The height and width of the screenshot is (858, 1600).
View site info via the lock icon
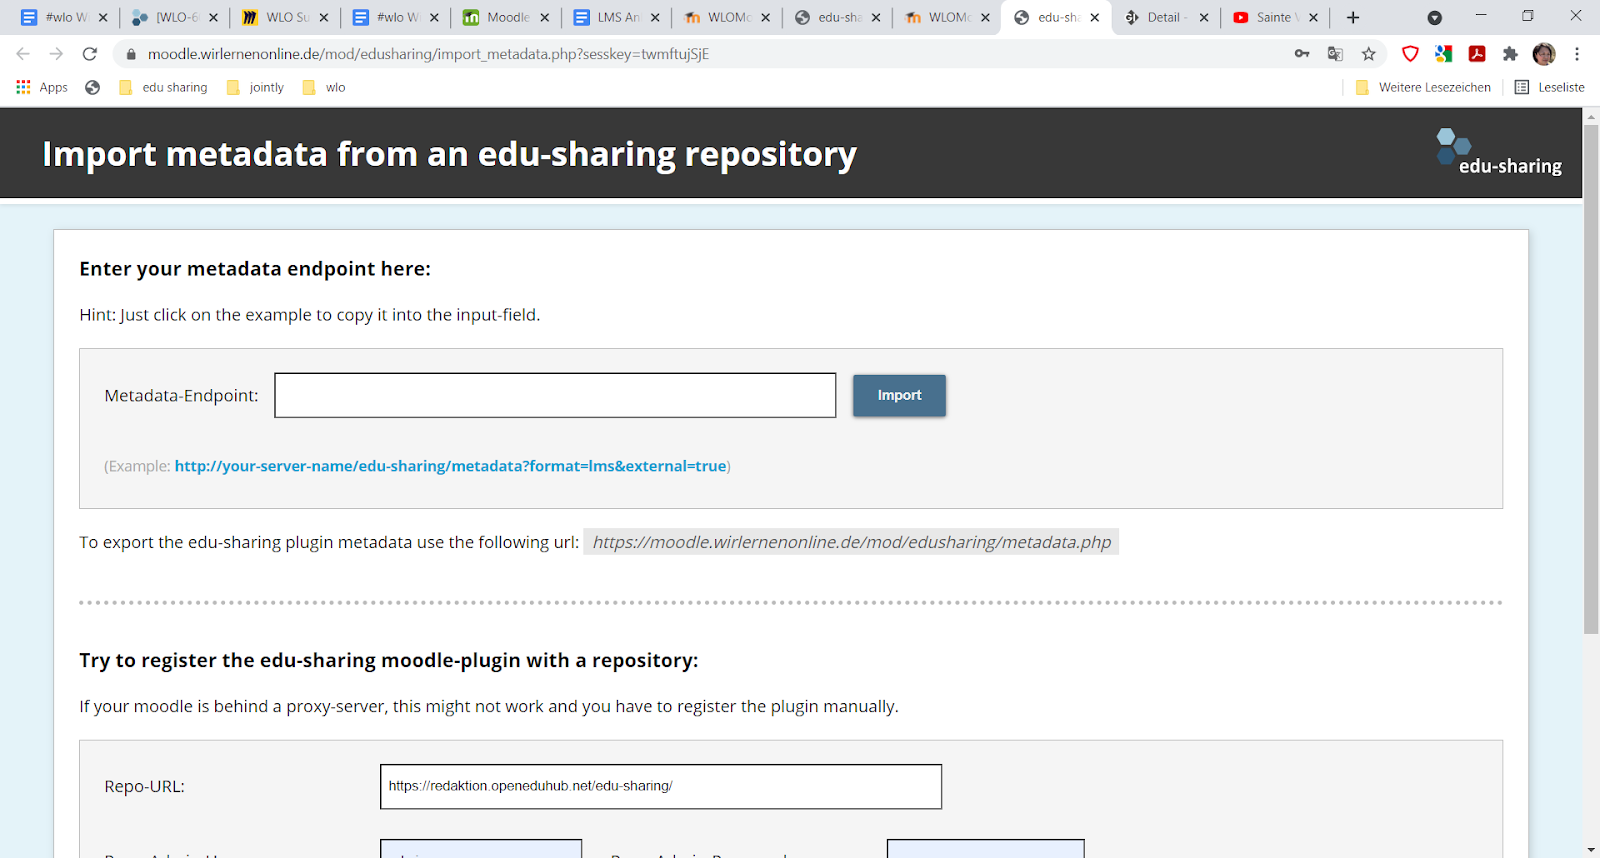point(131,54)
